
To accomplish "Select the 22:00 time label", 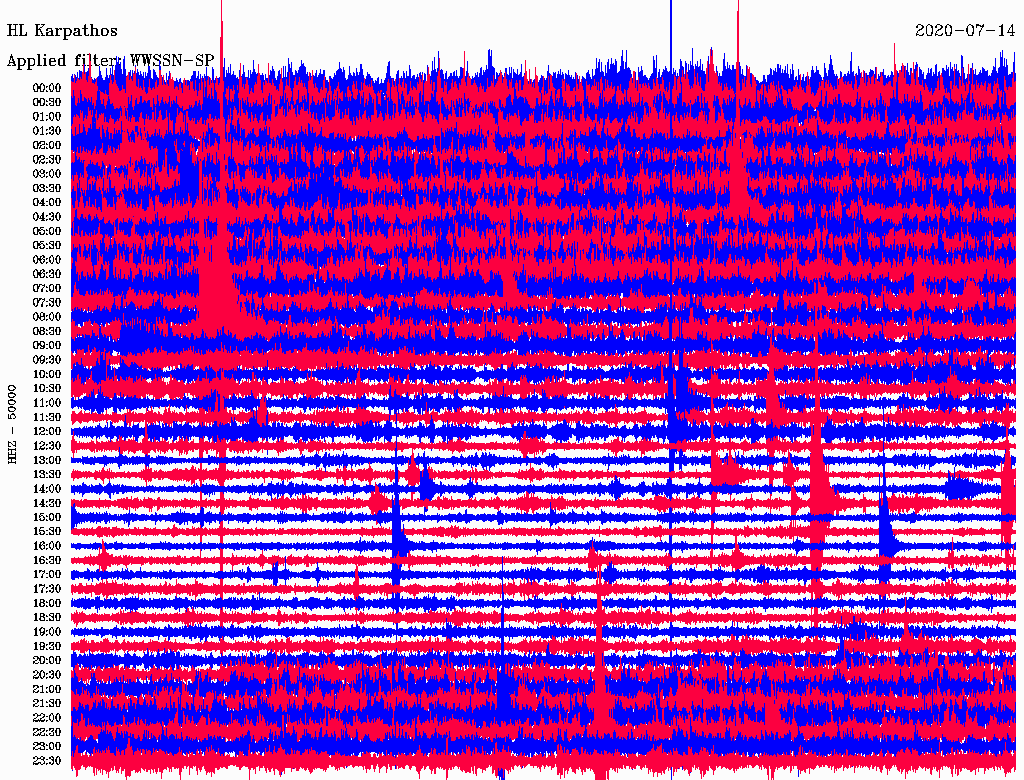I will pos(47,718).
